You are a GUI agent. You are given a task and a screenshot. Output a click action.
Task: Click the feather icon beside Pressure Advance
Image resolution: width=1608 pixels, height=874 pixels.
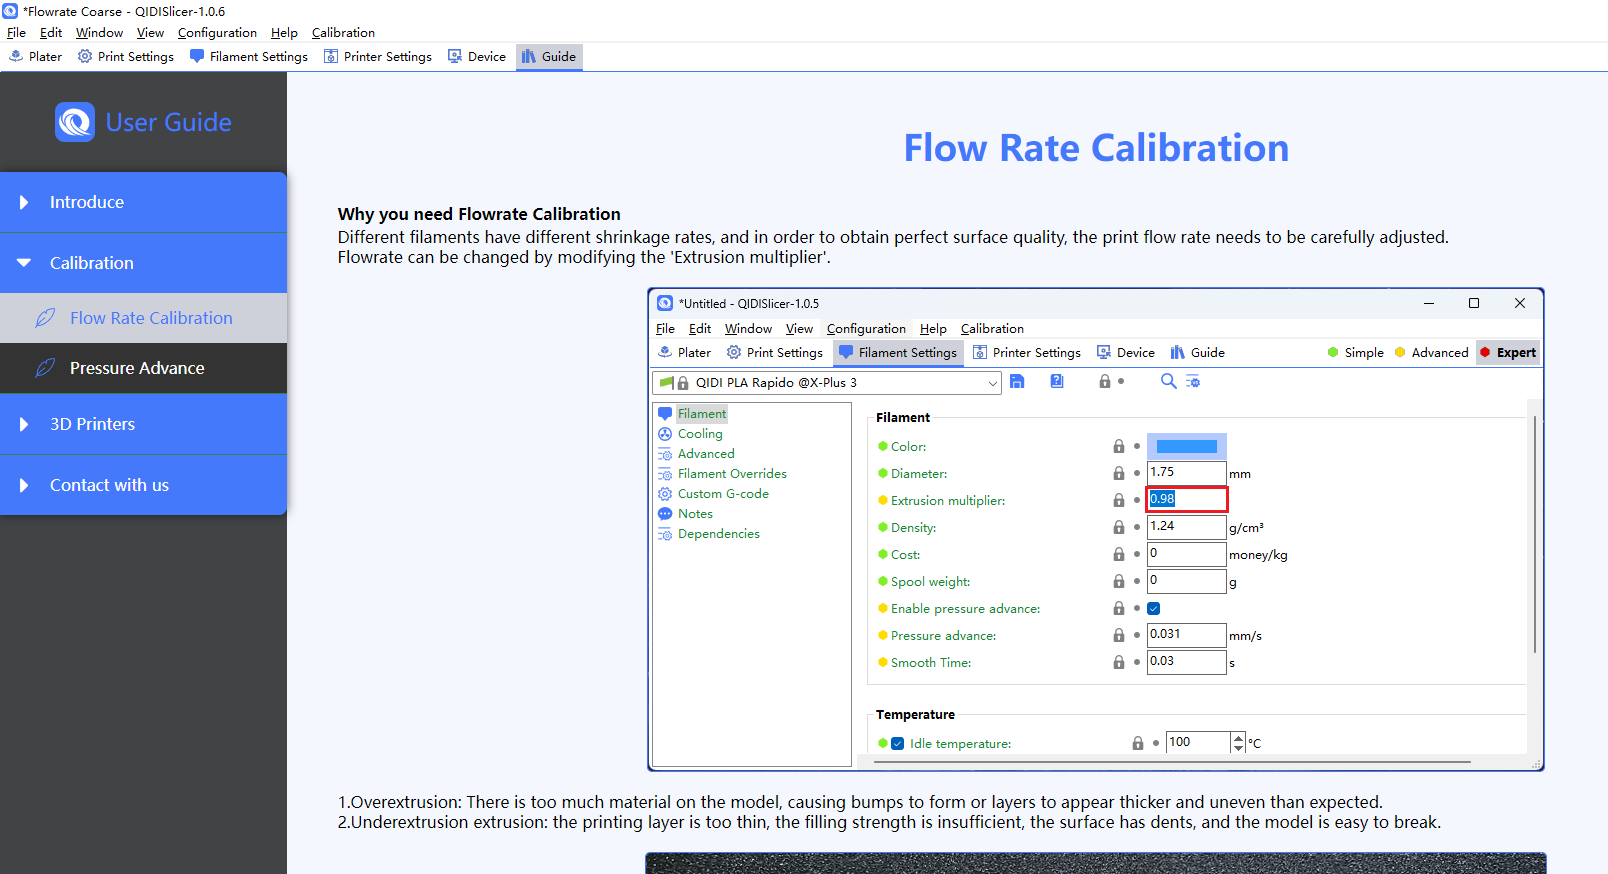45,368
